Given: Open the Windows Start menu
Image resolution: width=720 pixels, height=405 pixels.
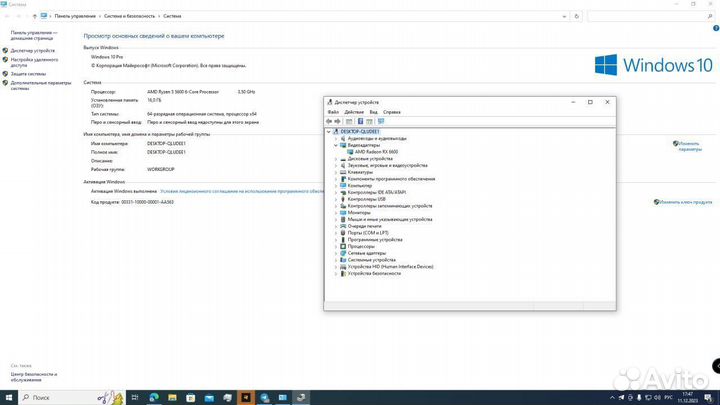Looking at the screenshot, I should [x=9, y=397].
